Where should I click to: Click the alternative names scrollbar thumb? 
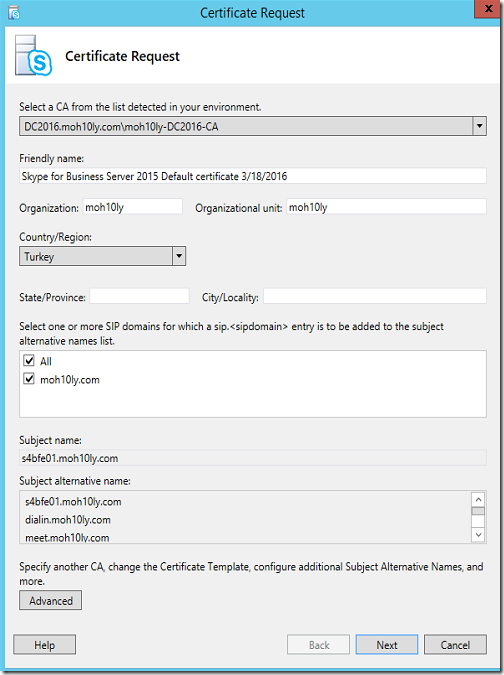pos(478,511)
